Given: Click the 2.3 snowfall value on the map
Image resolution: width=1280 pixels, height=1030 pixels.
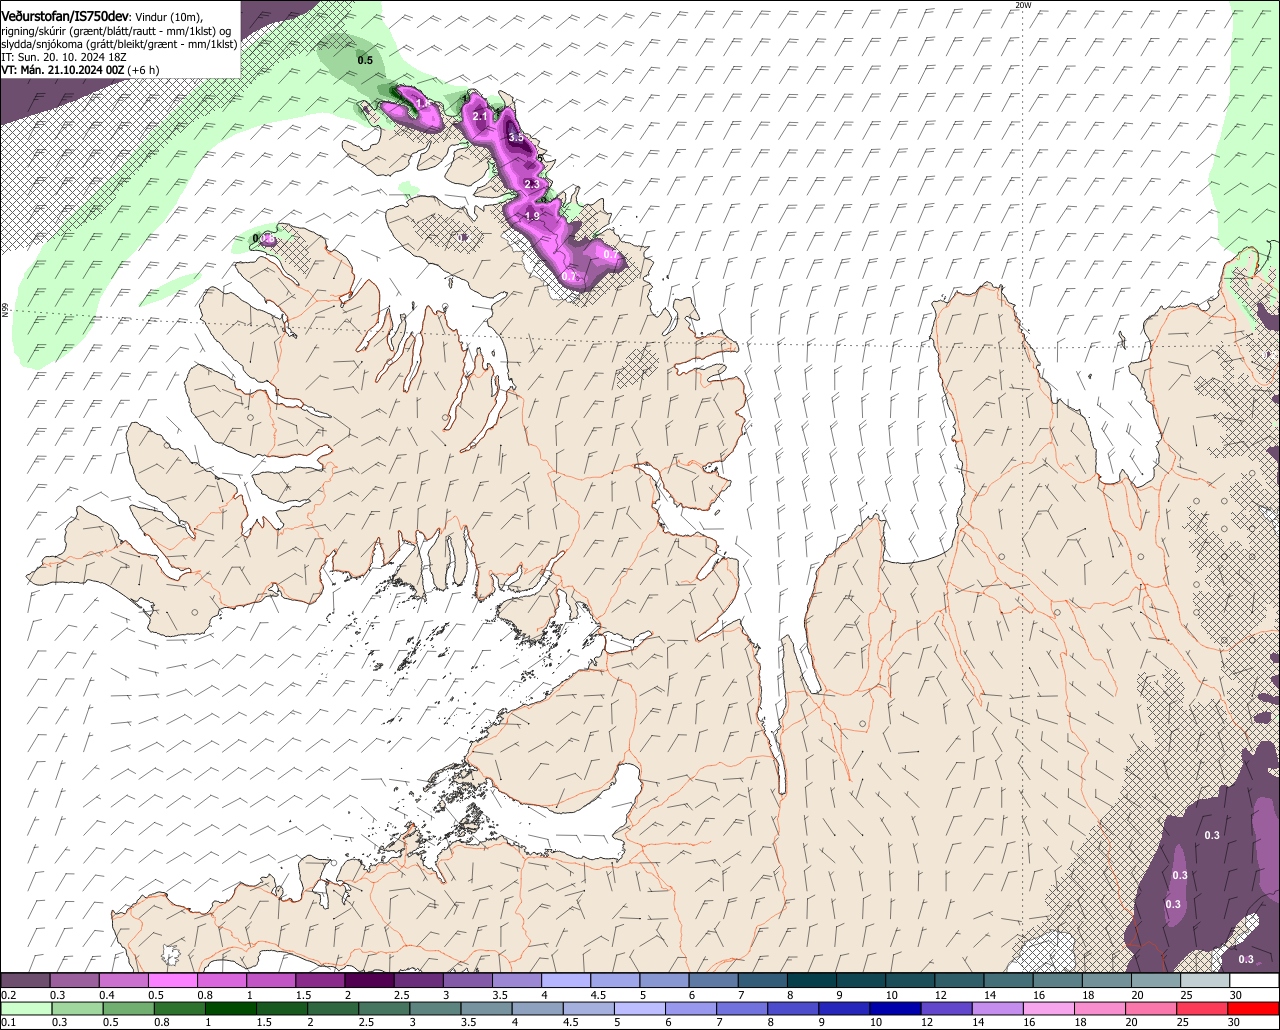Looking at the screenshot, I should coord(532,185).
